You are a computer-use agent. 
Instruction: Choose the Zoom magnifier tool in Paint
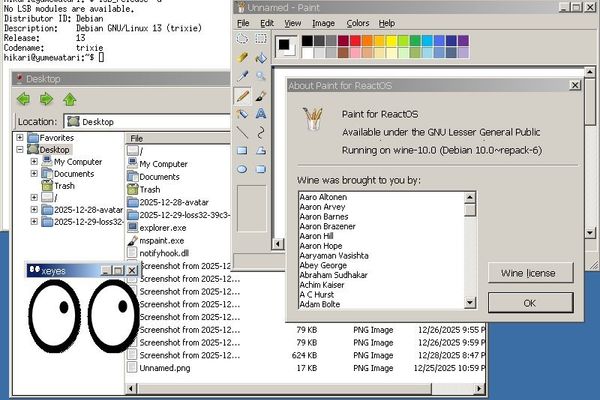(261, 76)
